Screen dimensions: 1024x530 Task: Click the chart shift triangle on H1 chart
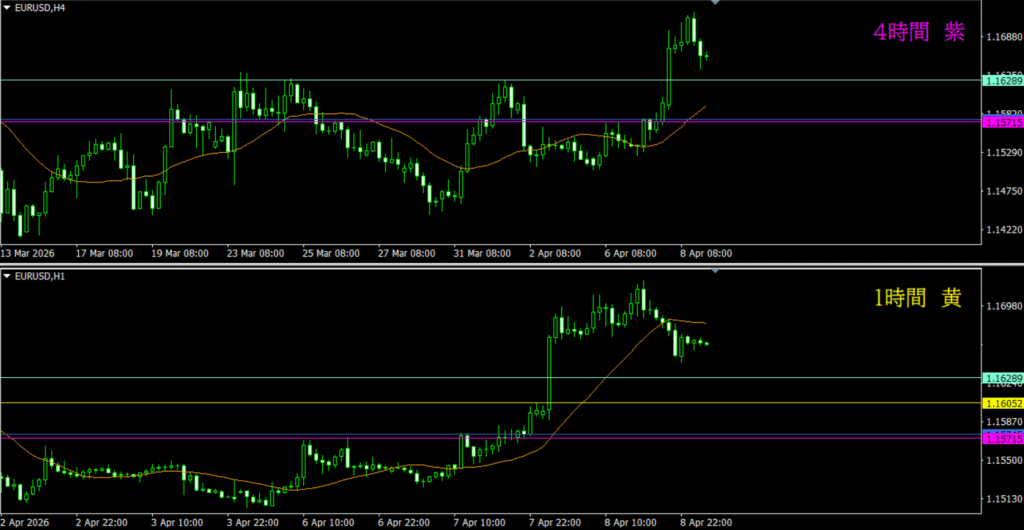tap(714, 270)
